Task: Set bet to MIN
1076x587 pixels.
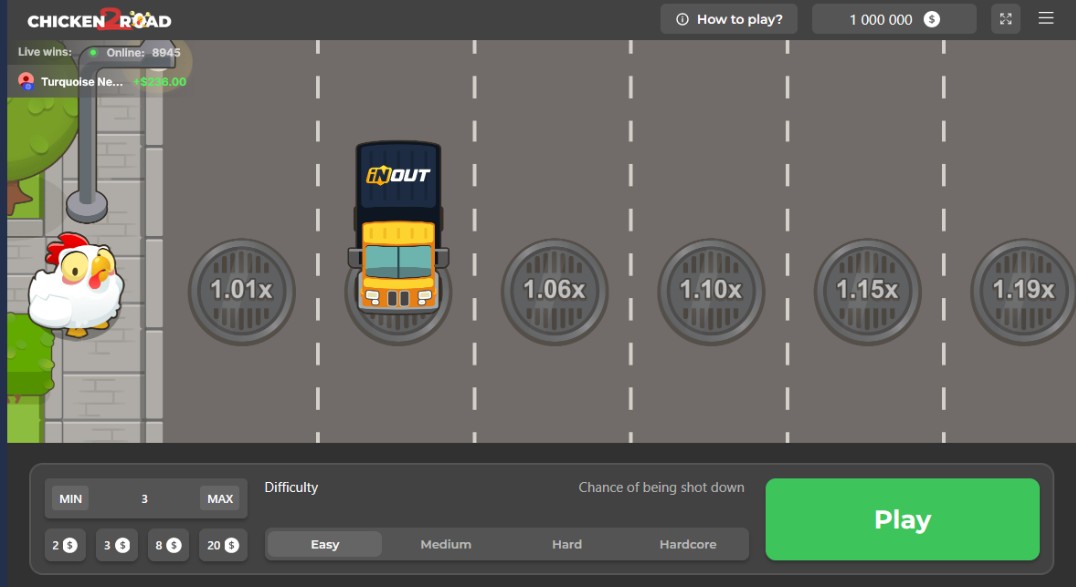Action: point(70,498)
